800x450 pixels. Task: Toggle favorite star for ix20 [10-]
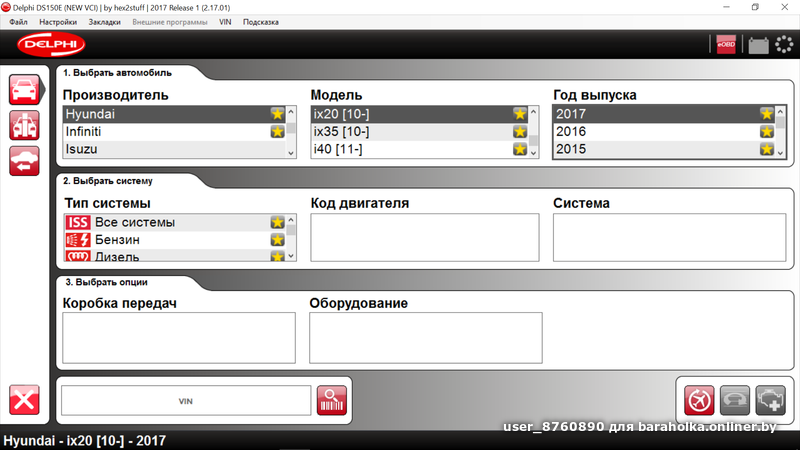pyautogui.click(x=519, y=114)
